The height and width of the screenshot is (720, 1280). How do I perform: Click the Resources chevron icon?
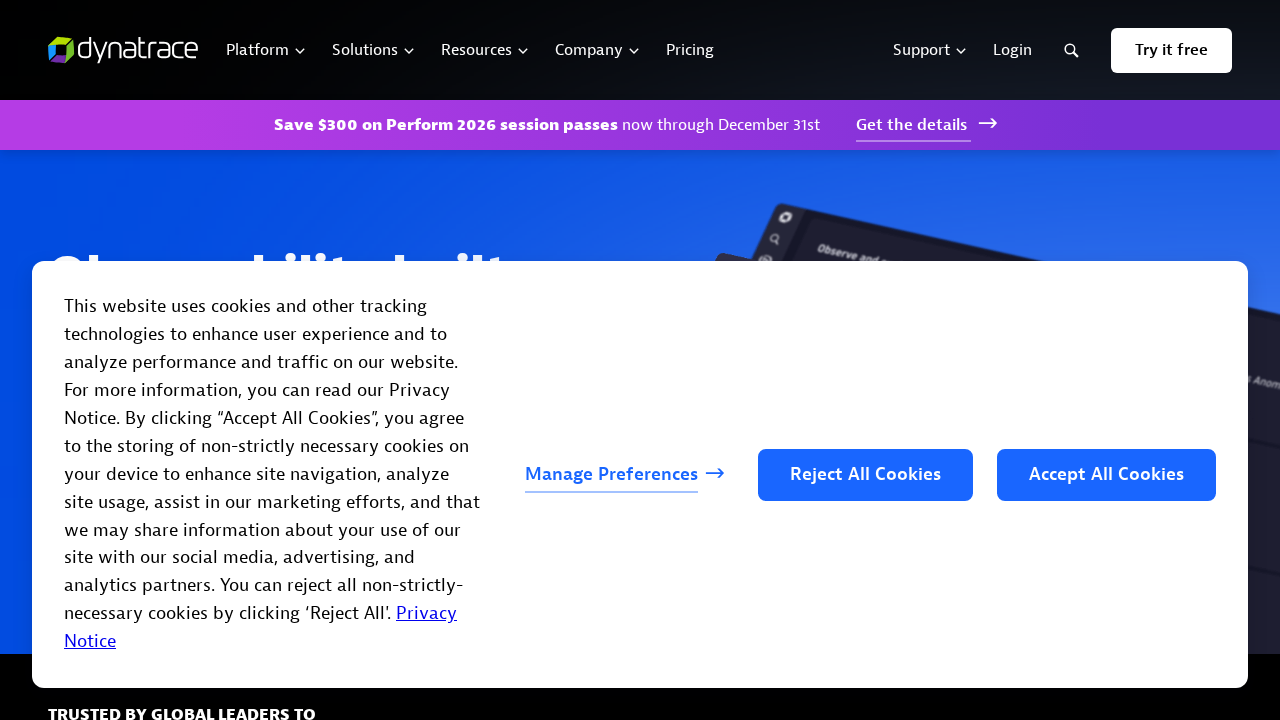[522, 48]
